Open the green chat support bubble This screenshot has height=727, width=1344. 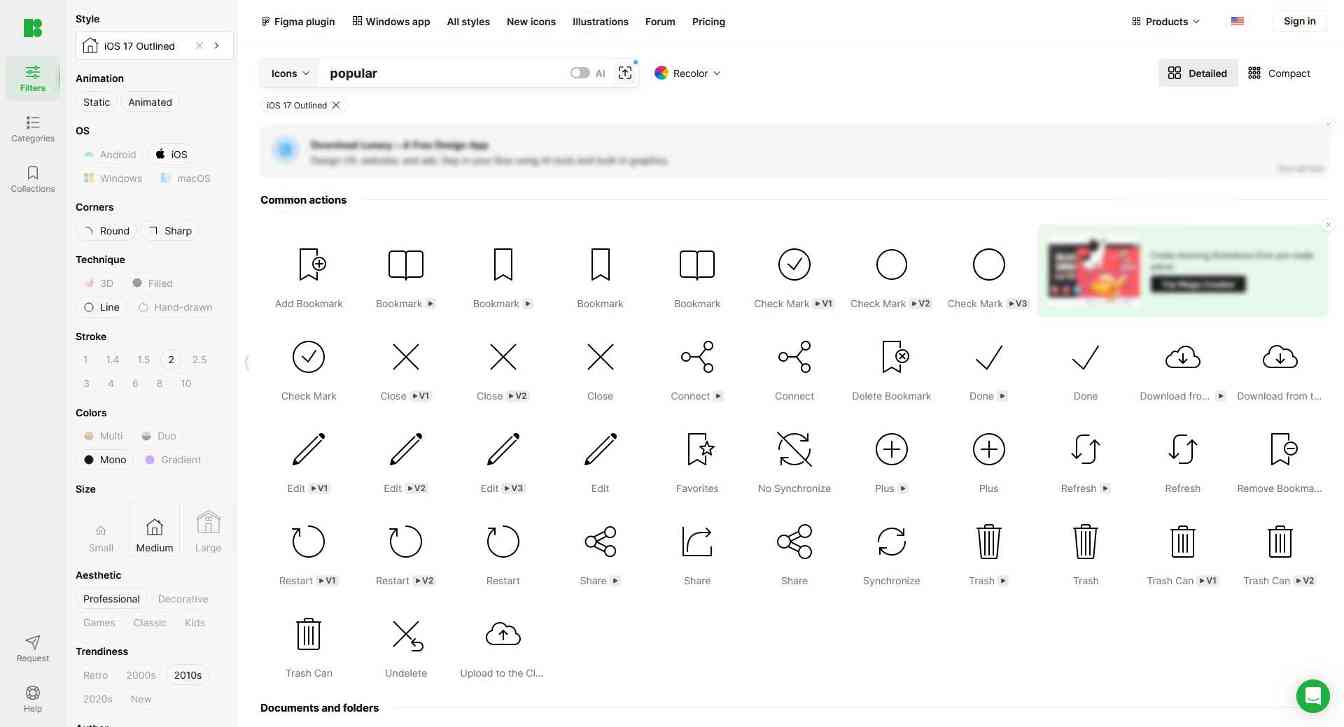pyautogui.click(x=1312, y=695)
